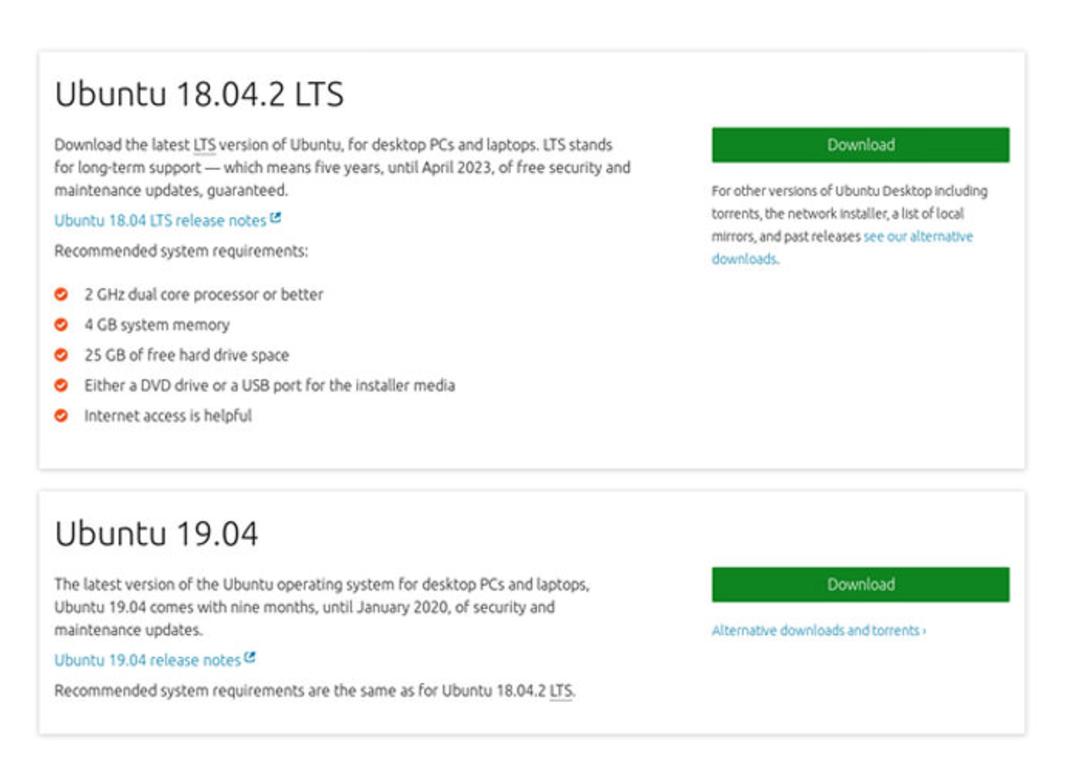Screen dimensions: 1080x771
Task: Click '4 GB system memory' text
Action: (157, 325)
